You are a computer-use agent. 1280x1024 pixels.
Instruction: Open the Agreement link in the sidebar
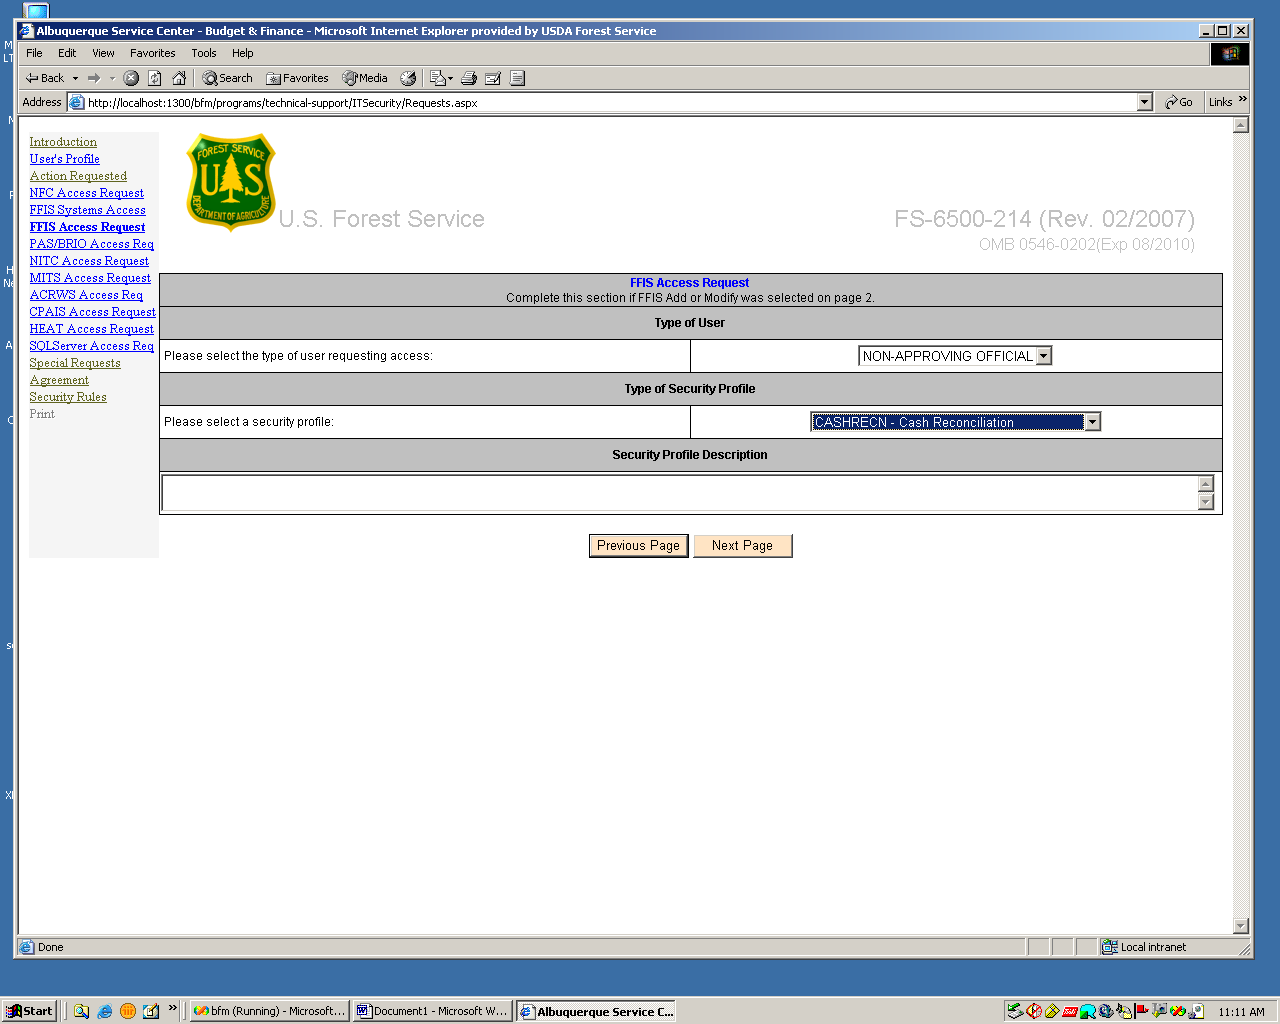tap(59, 380)
